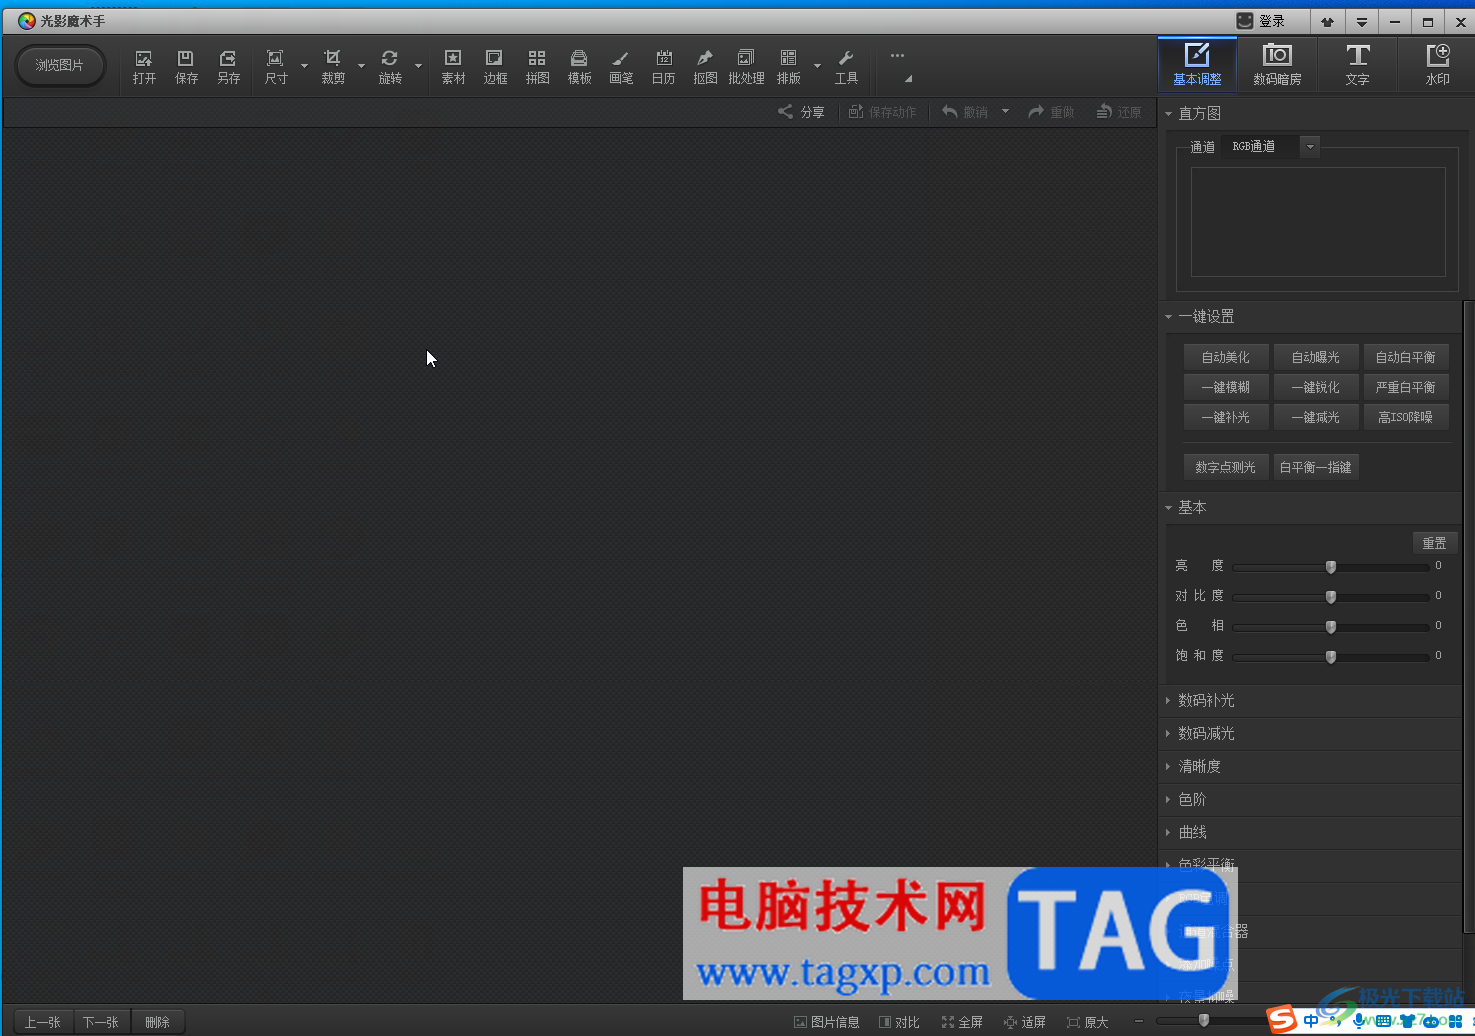Open the 边框 border tool

495,66
